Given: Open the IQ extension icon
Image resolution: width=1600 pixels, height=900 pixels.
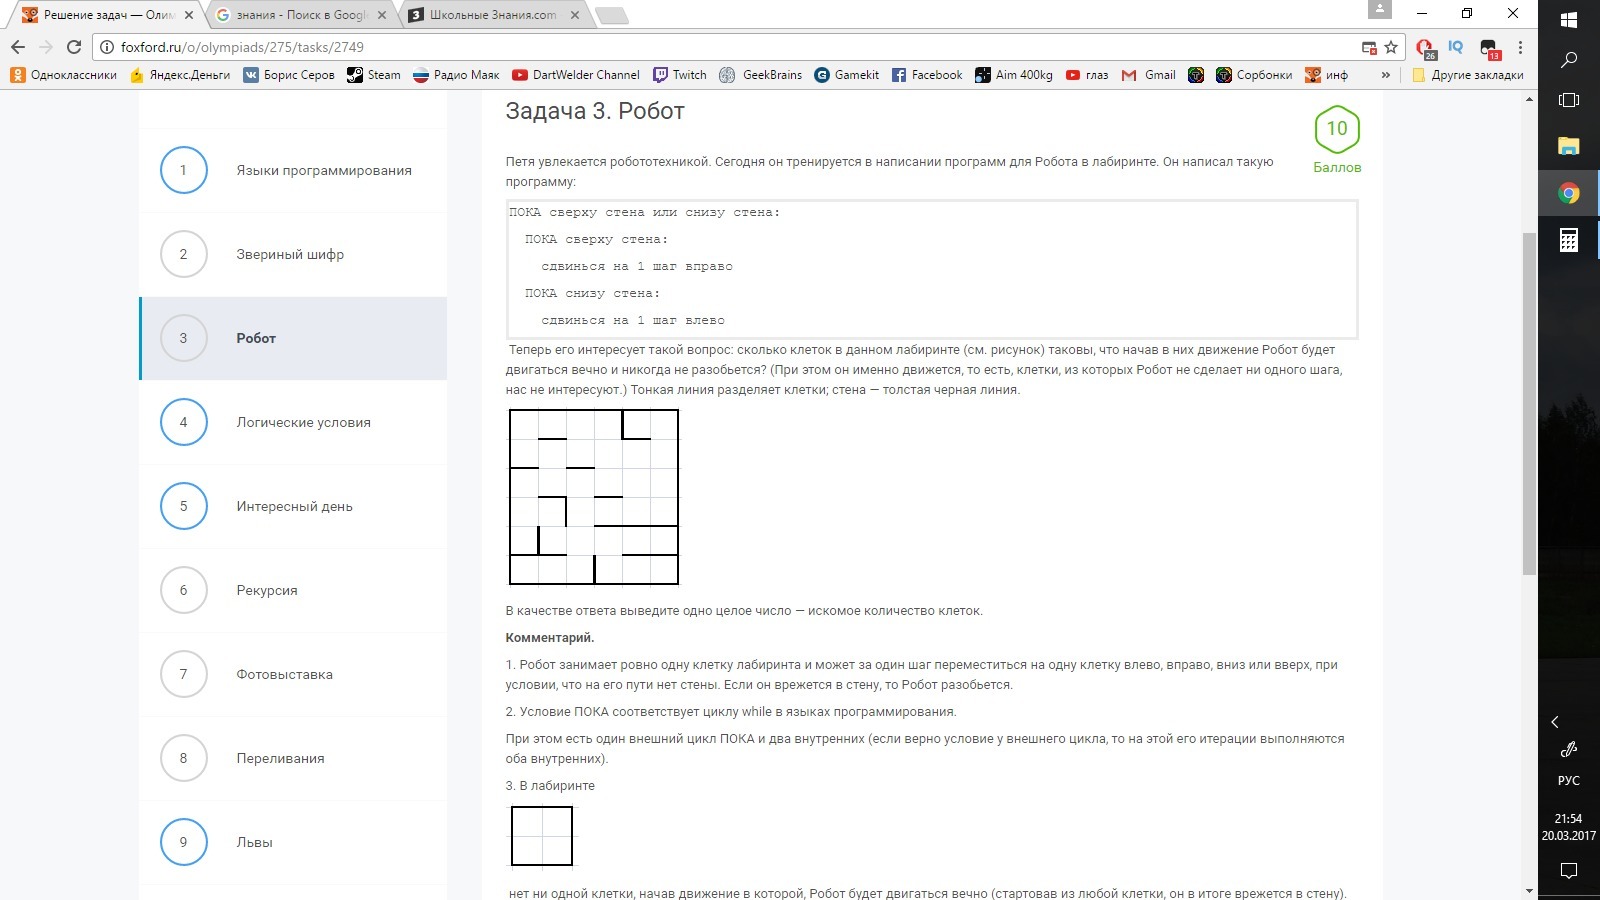Looking at the screenshot, I should click(1456, 47).
